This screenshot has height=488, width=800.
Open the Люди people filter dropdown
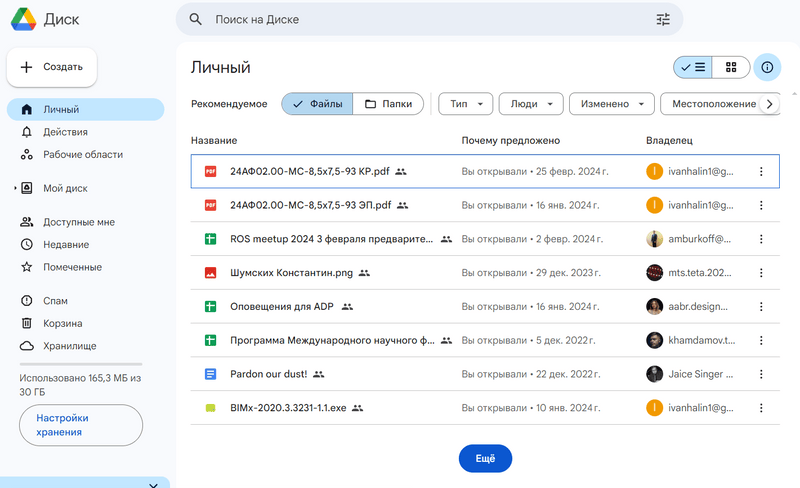pos(531,104)
